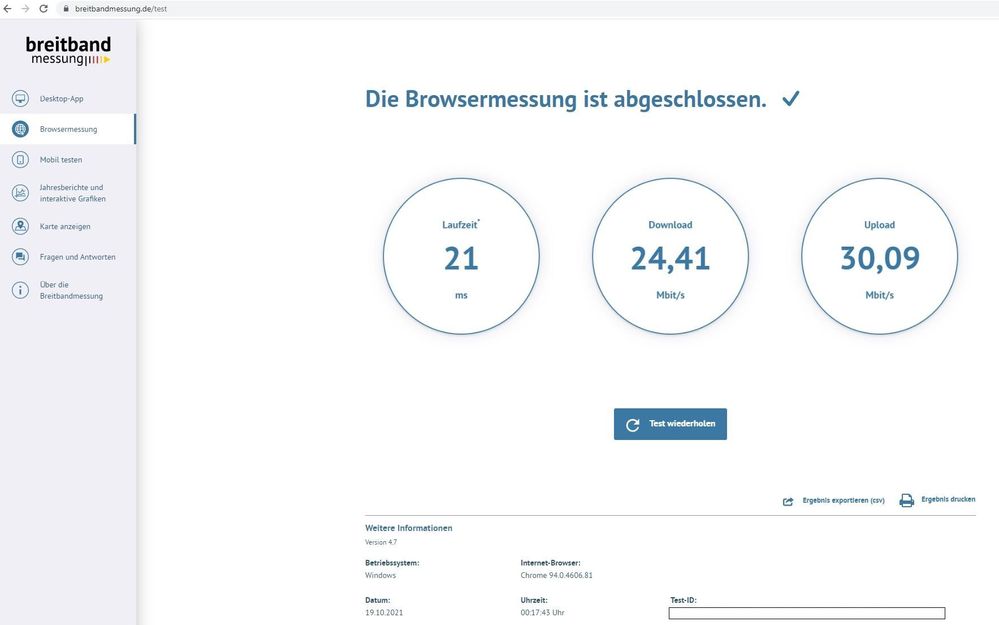Click the browser forward arrow

point(25,9)
